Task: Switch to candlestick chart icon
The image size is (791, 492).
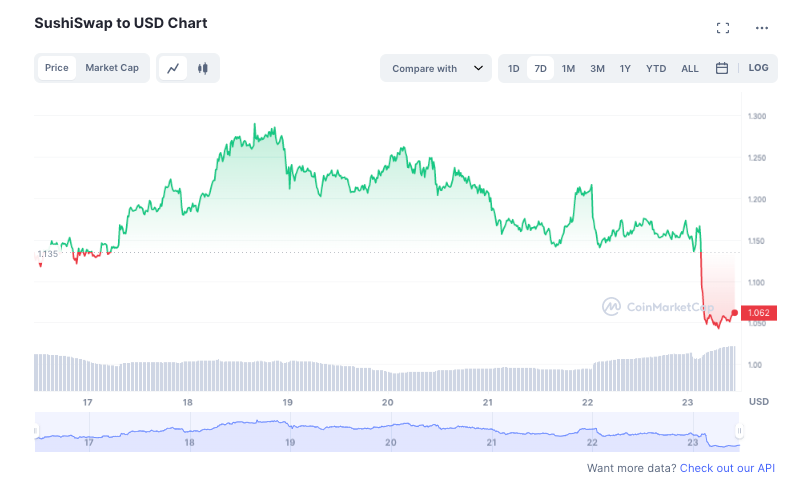Action: coord(203,68)
